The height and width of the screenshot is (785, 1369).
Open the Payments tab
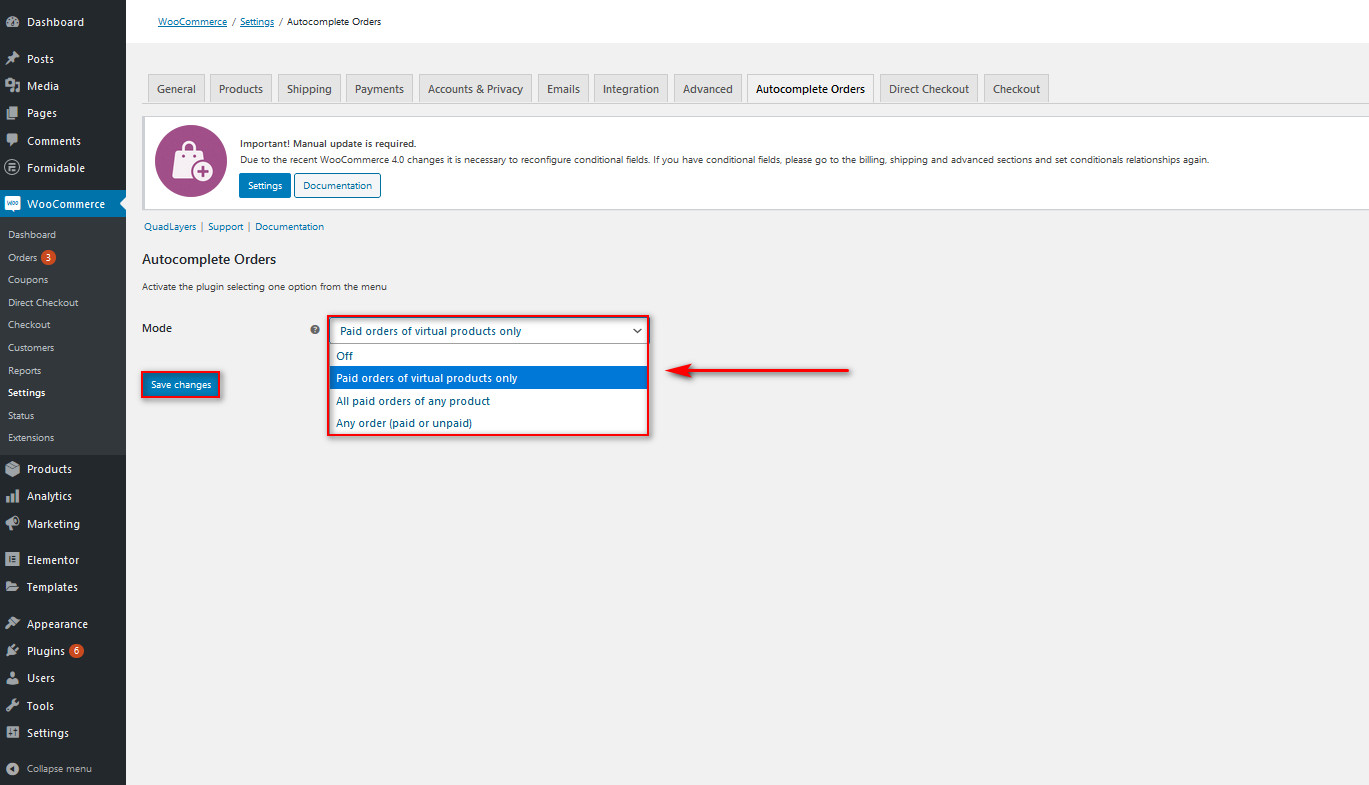[x=379, y=89]
